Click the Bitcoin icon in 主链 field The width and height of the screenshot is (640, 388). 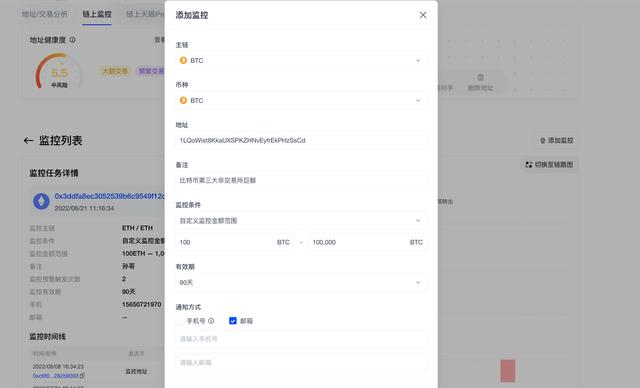(183, 60)
